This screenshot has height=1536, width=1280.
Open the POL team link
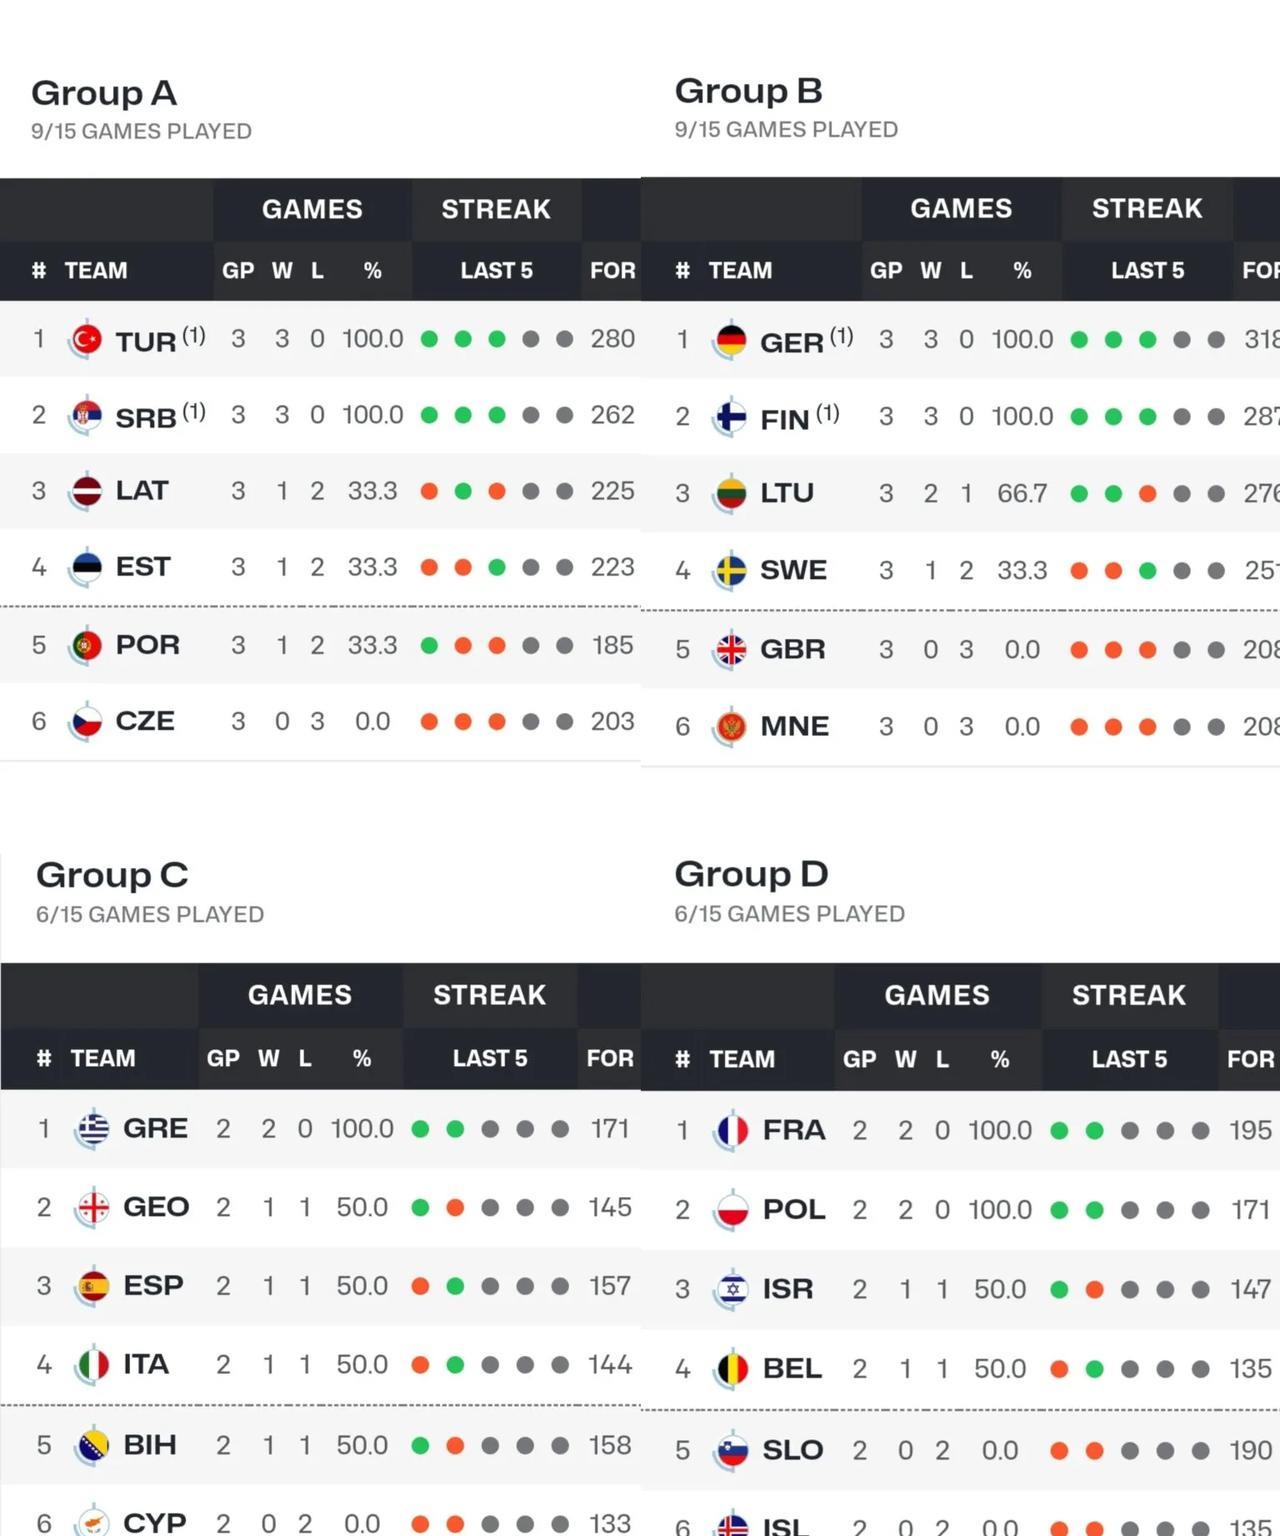pos(793,1210)
